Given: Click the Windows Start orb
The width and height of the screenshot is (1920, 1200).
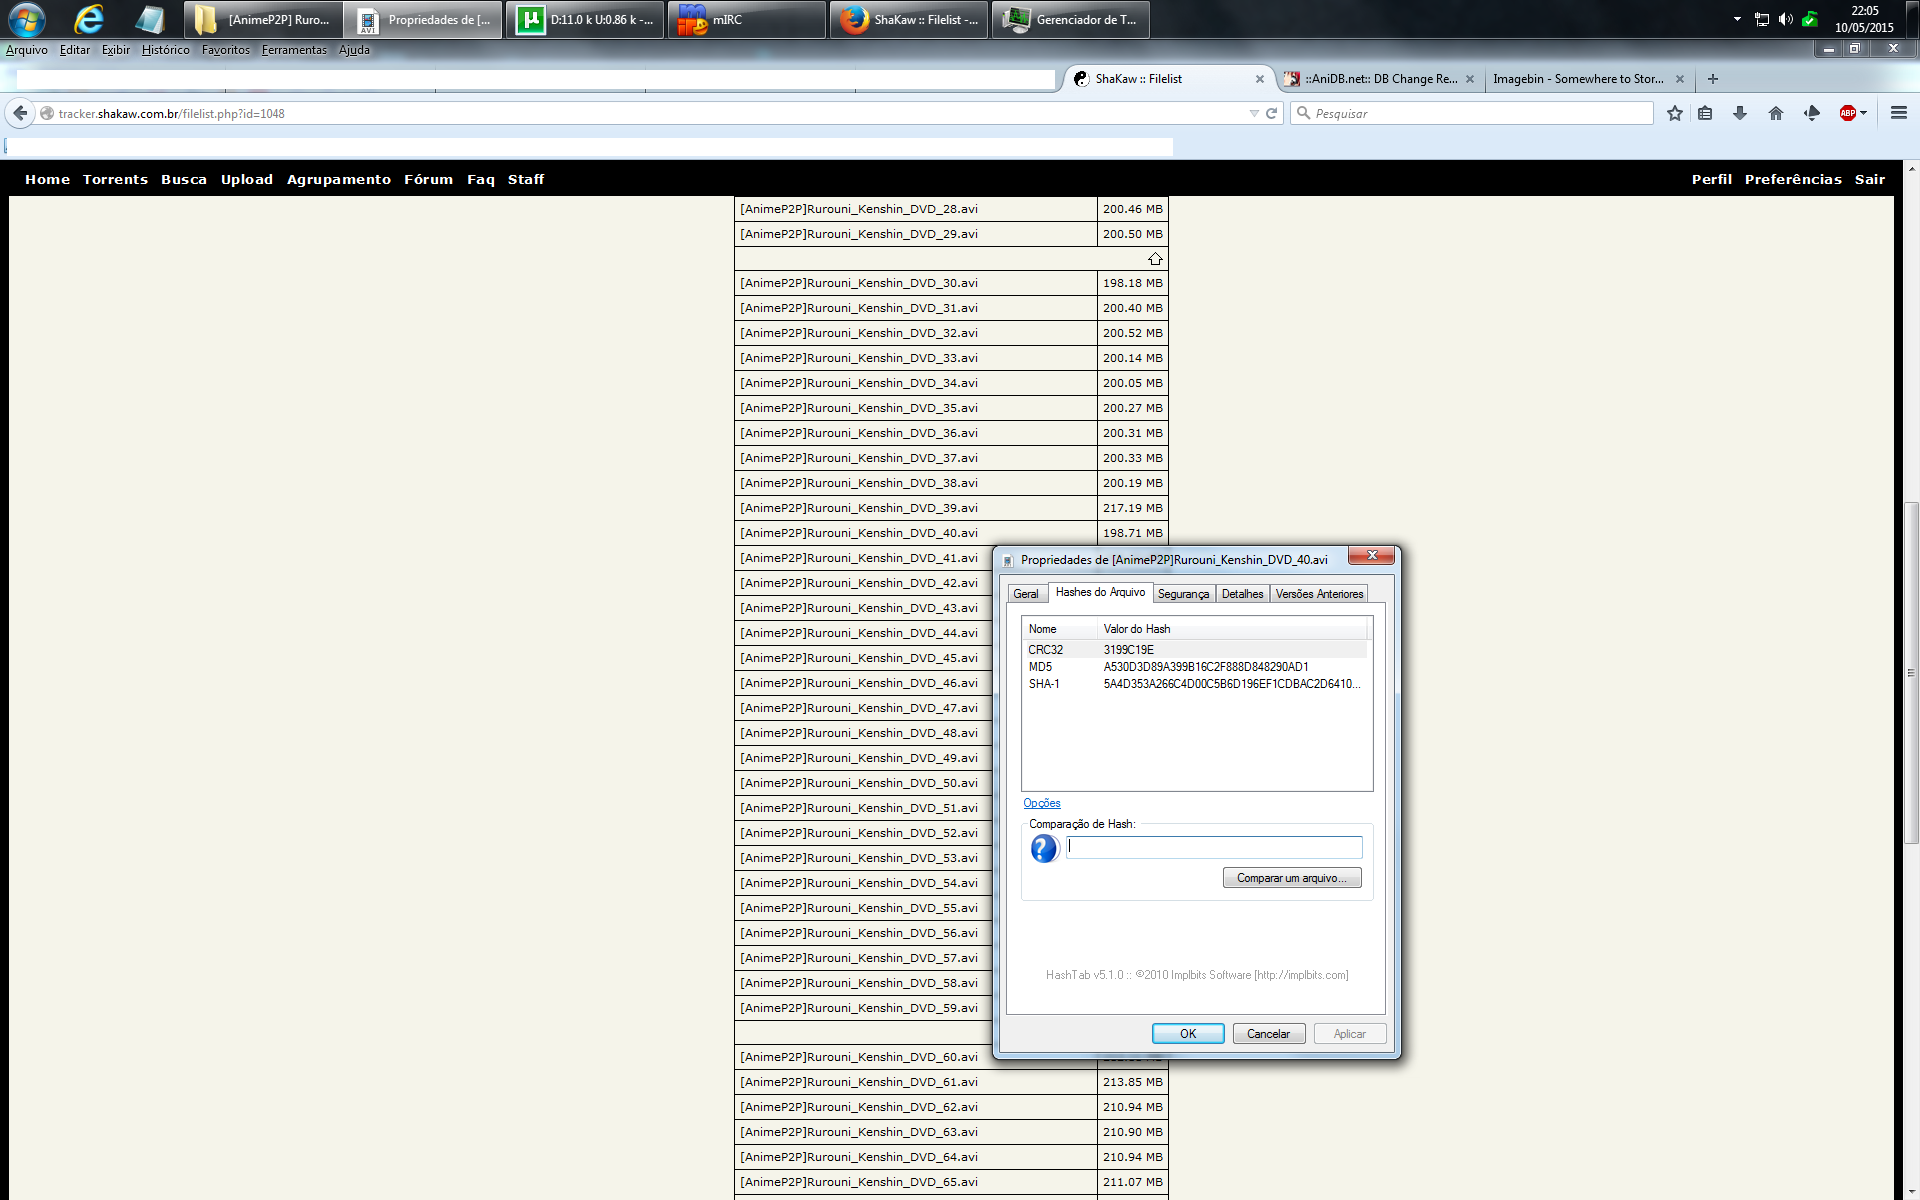Looking at the screenshot, I should pos(27,19).
